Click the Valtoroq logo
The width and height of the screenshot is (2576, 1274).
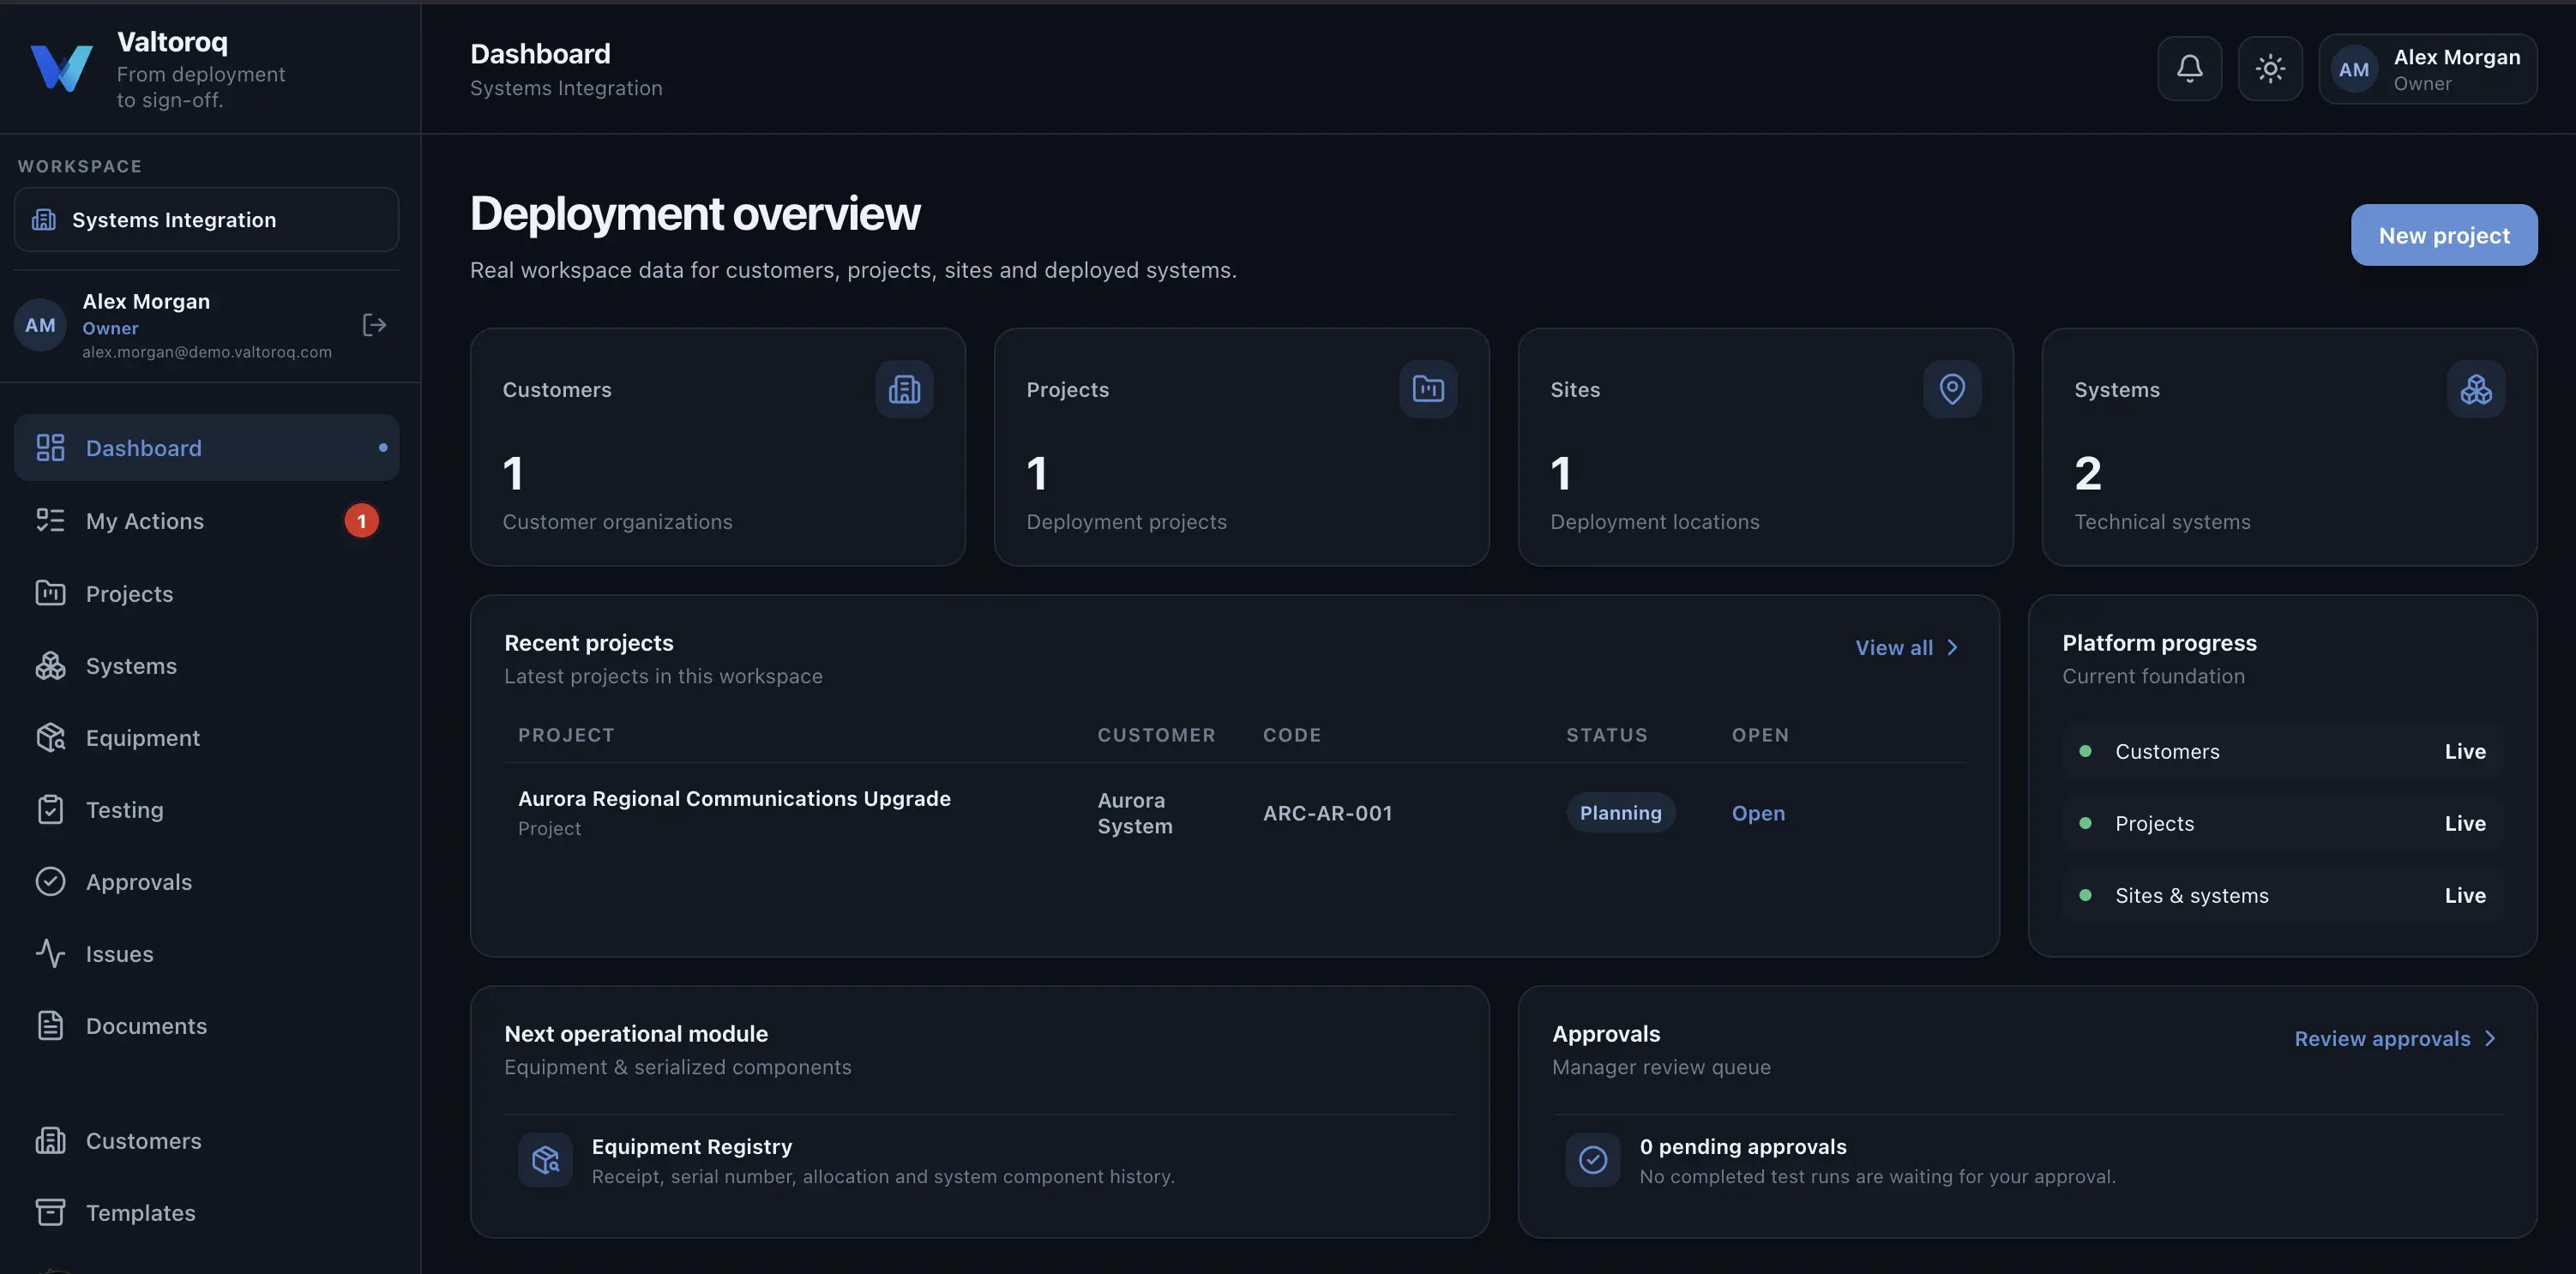[x=62, y=69]
